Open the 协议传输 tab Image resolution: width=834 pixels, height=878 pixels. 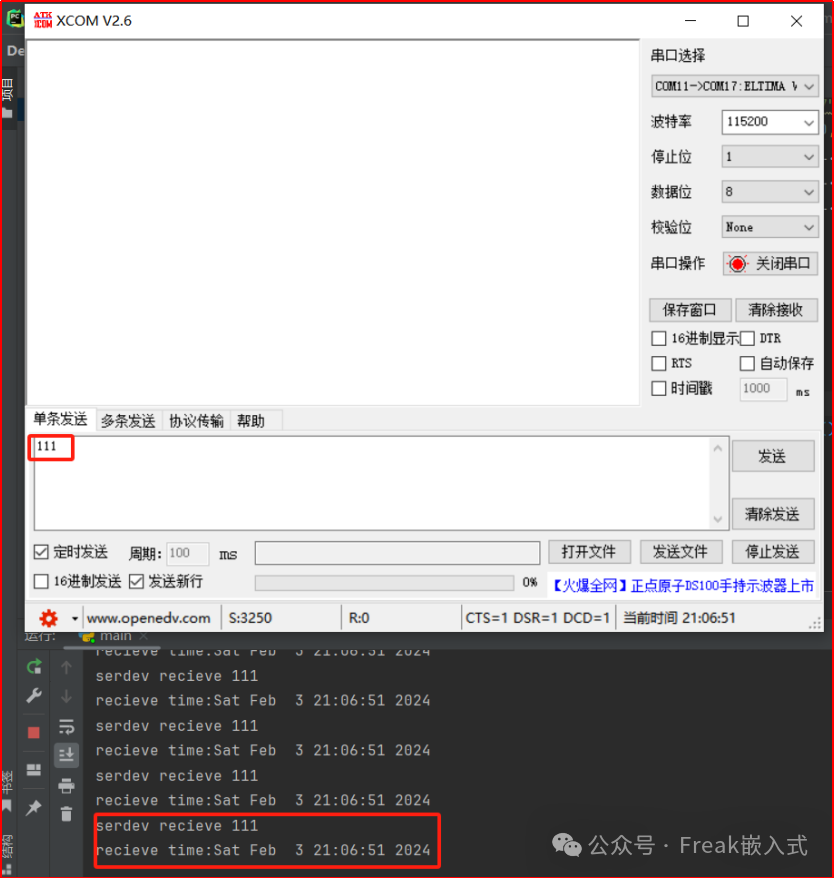[x=196, y=421]
